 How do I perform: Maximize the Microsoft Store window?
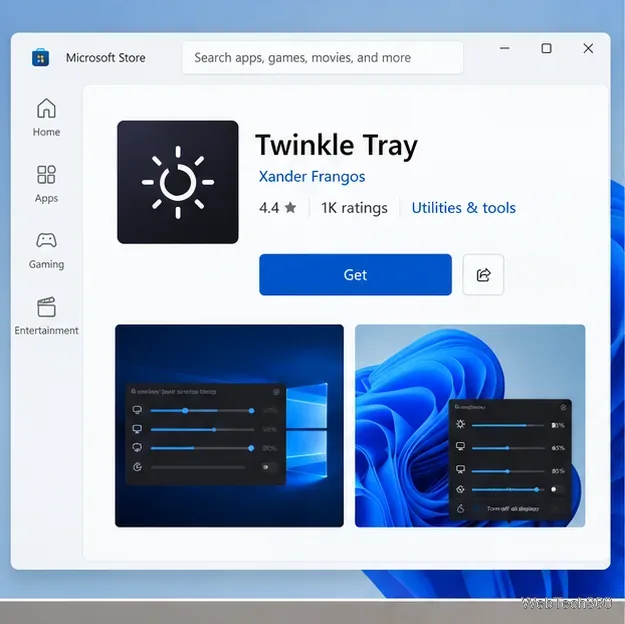pos(546,48)
